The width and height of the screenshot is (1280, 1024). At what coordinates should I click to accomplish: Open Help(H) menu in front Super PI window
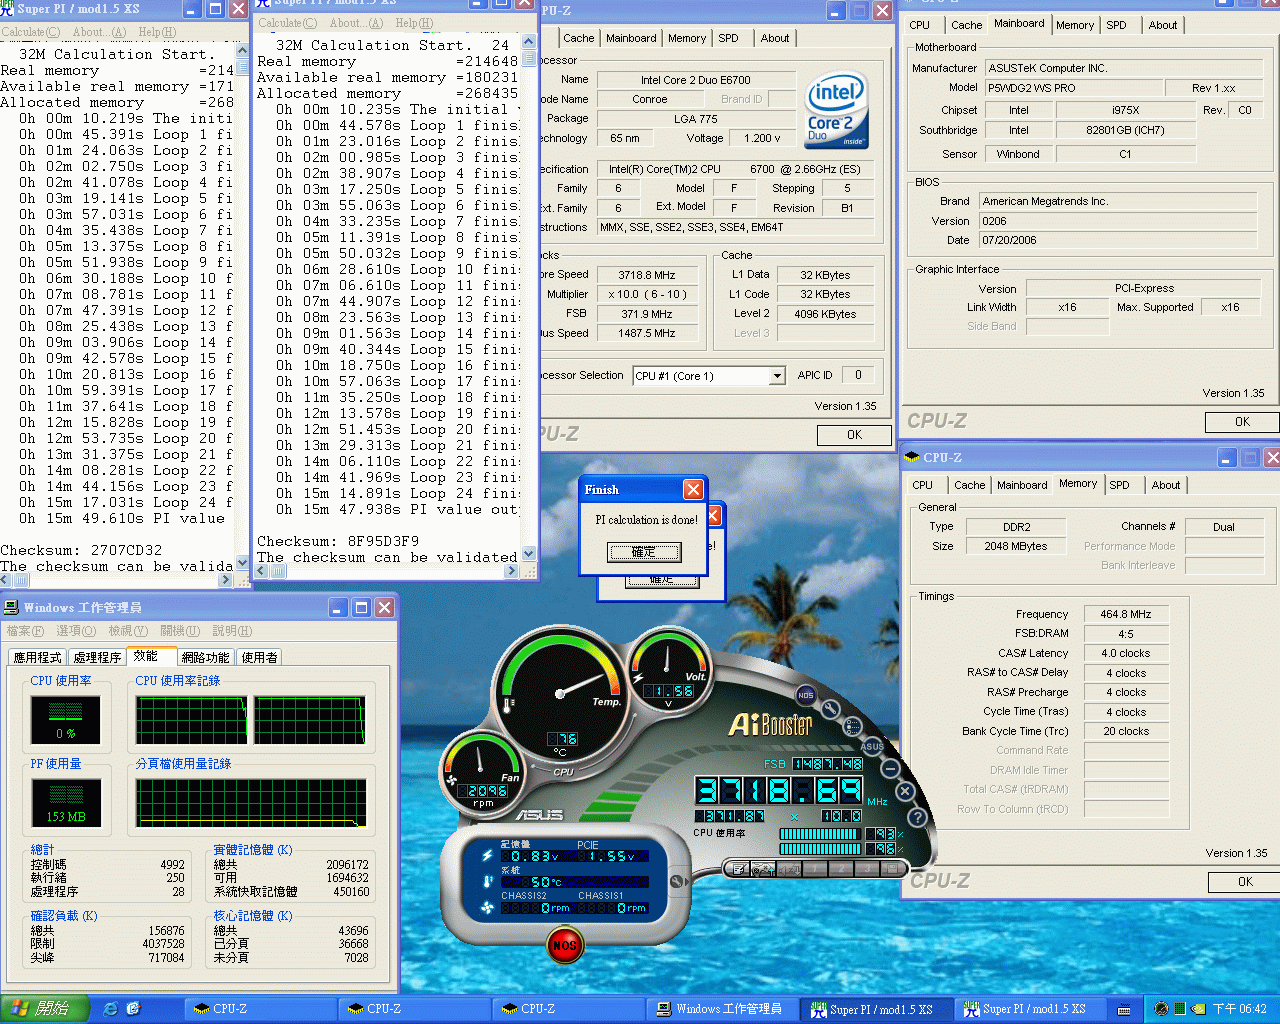pos(414,23)
